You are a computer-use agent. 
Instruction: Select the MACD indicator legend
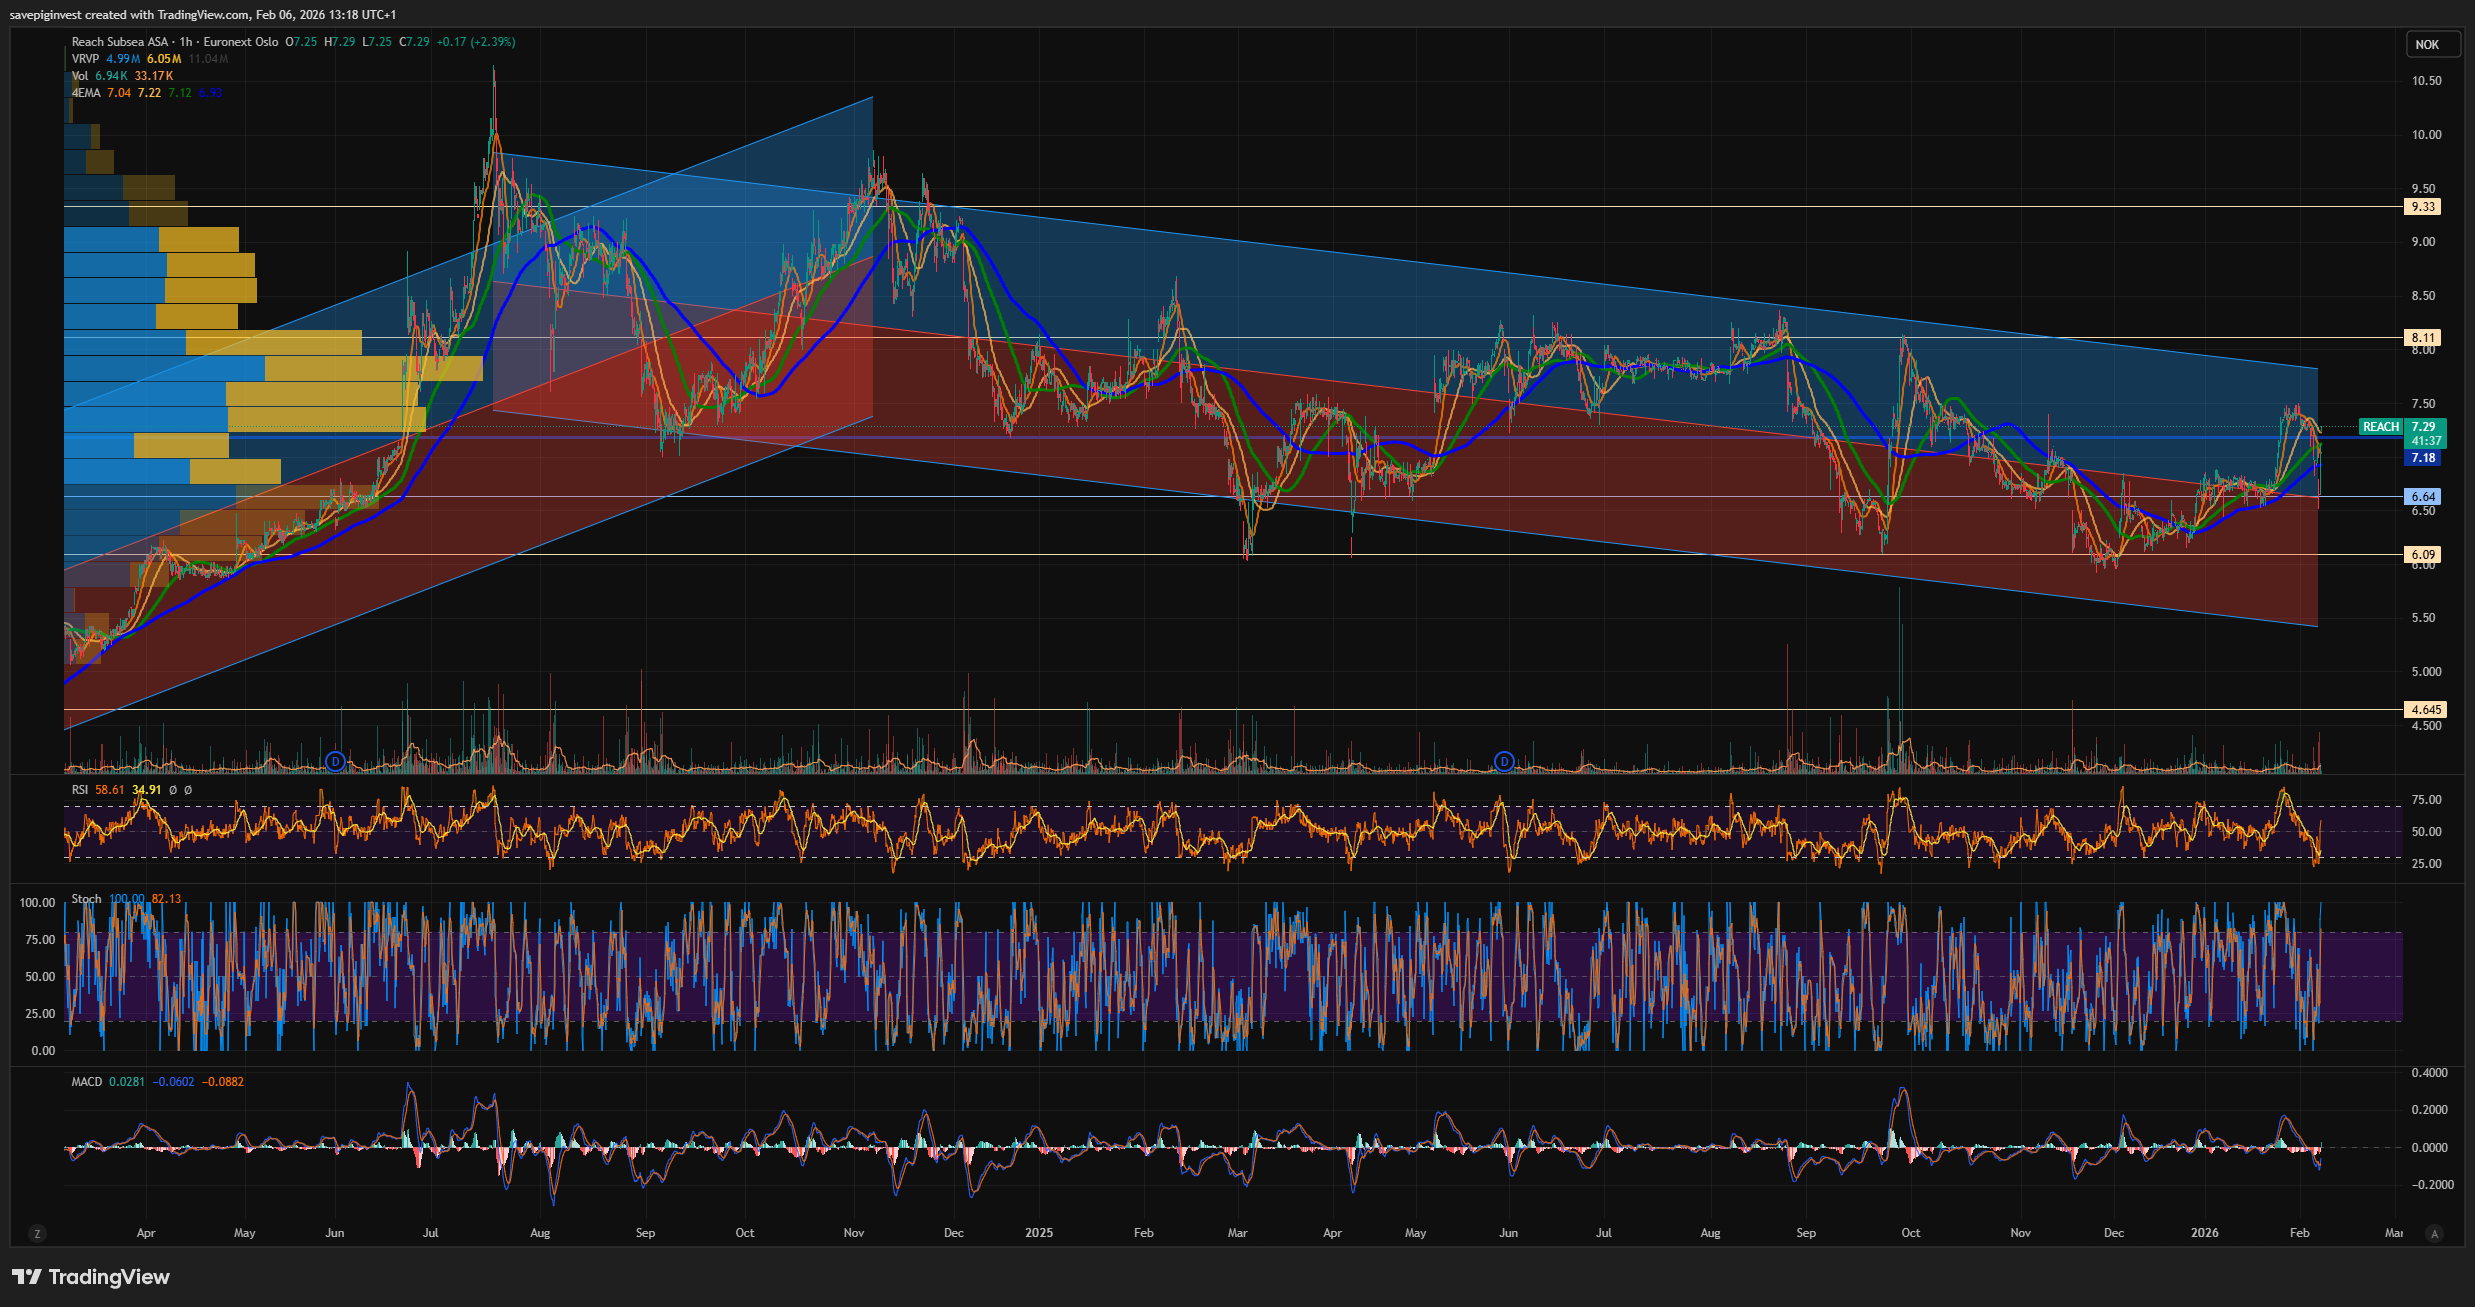click(86, 1082)
